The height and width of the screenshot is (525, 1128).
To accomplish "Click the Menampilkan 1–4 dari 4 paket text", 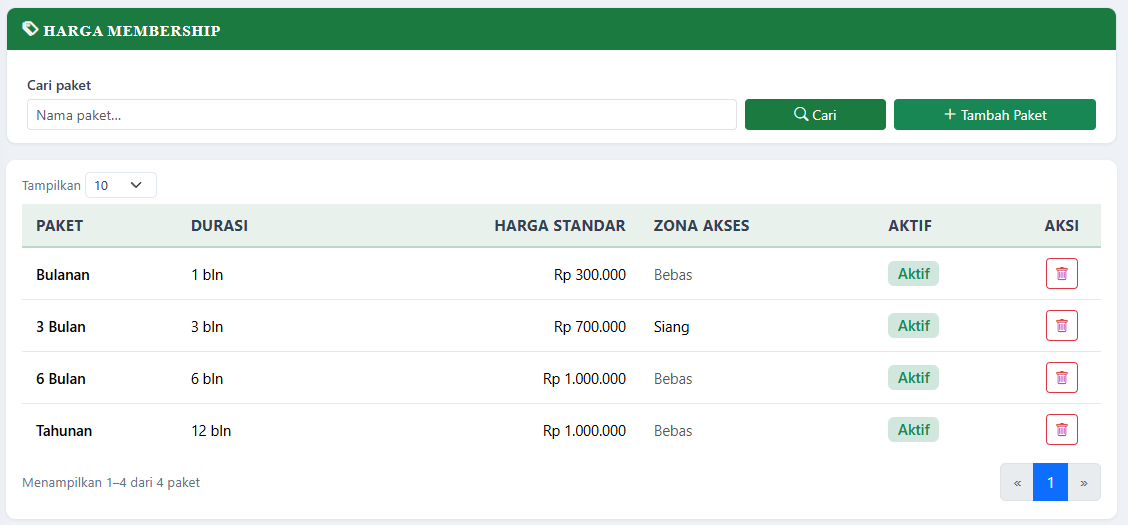I will [111, 483].
